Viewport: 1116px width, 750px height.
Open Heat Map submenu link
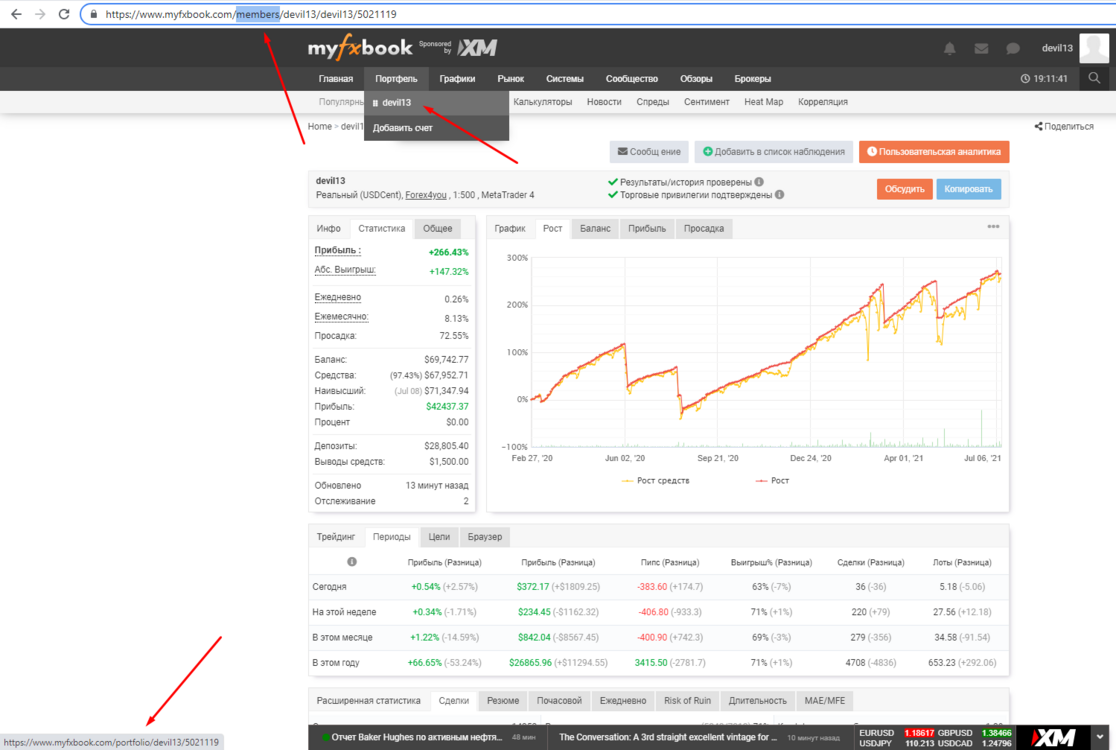(763, 102)
